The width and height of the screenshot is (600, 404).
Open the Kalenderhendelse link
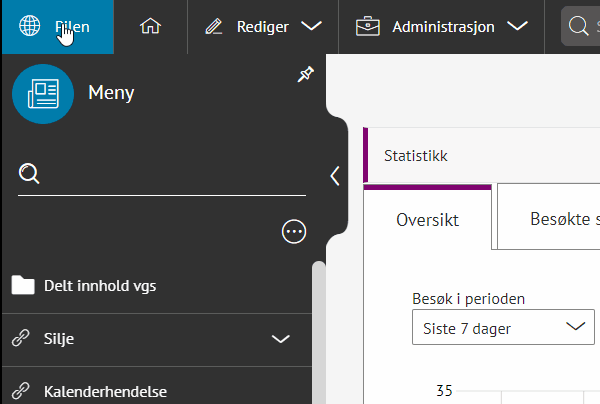point(105,391)
